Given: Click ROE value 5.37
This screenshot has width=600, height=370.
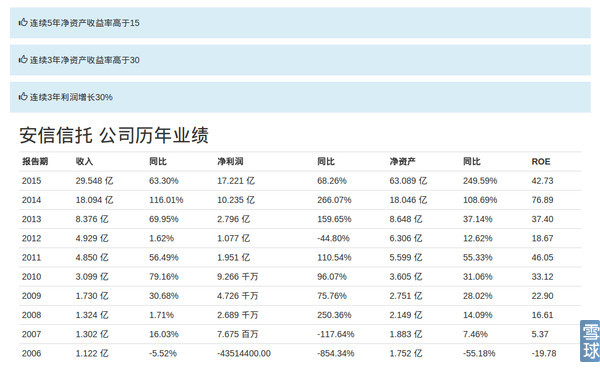Looking at the screenshot, I should coord(540,334).
